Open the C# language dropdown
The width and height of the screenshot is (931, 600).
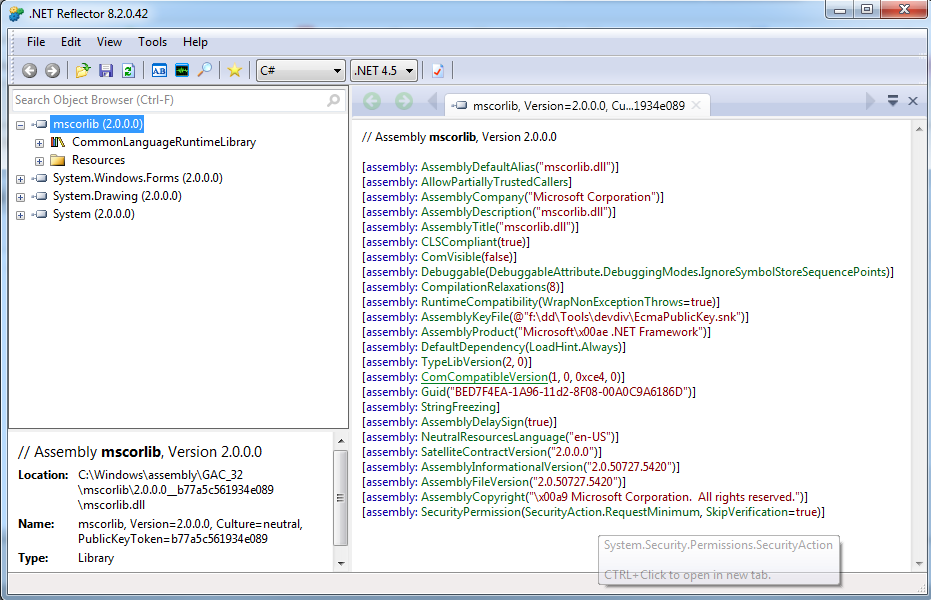click(x=301, y=71)
